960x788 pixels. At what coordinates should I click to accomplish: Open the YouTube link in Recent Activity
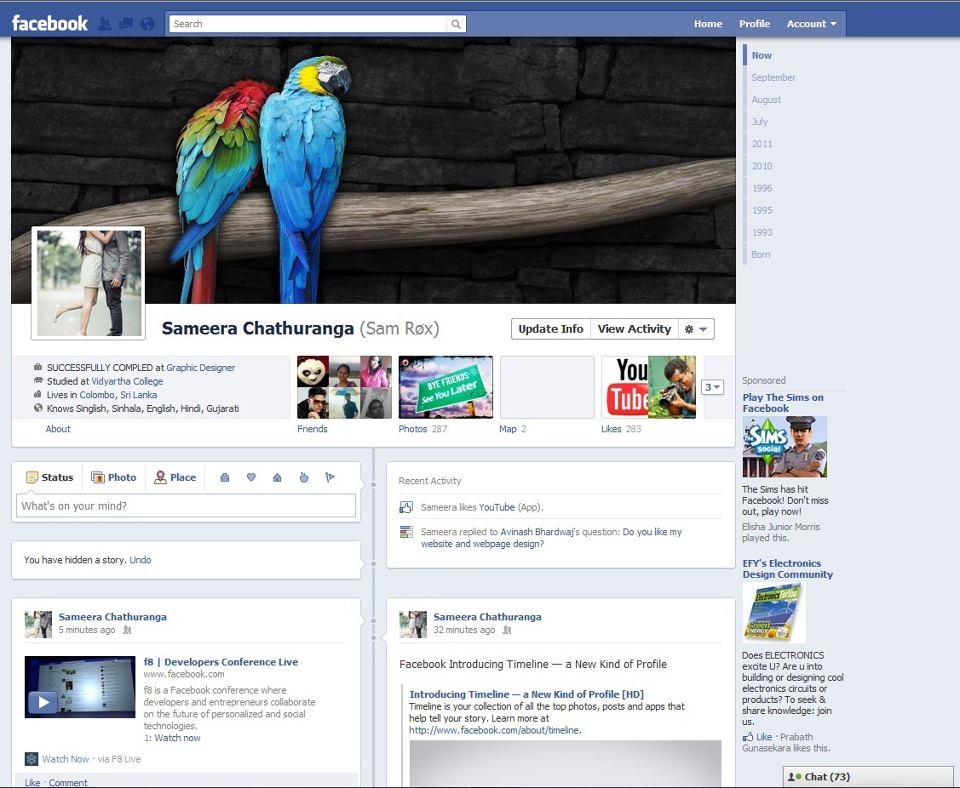click(497, 508)
